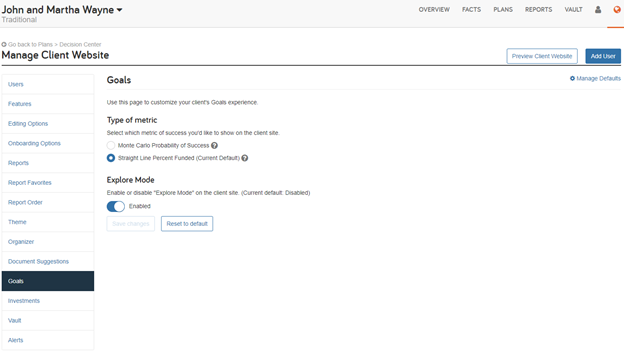Open Reports in the sidebar
Viewport: 624px width, 364px height.
48,163
